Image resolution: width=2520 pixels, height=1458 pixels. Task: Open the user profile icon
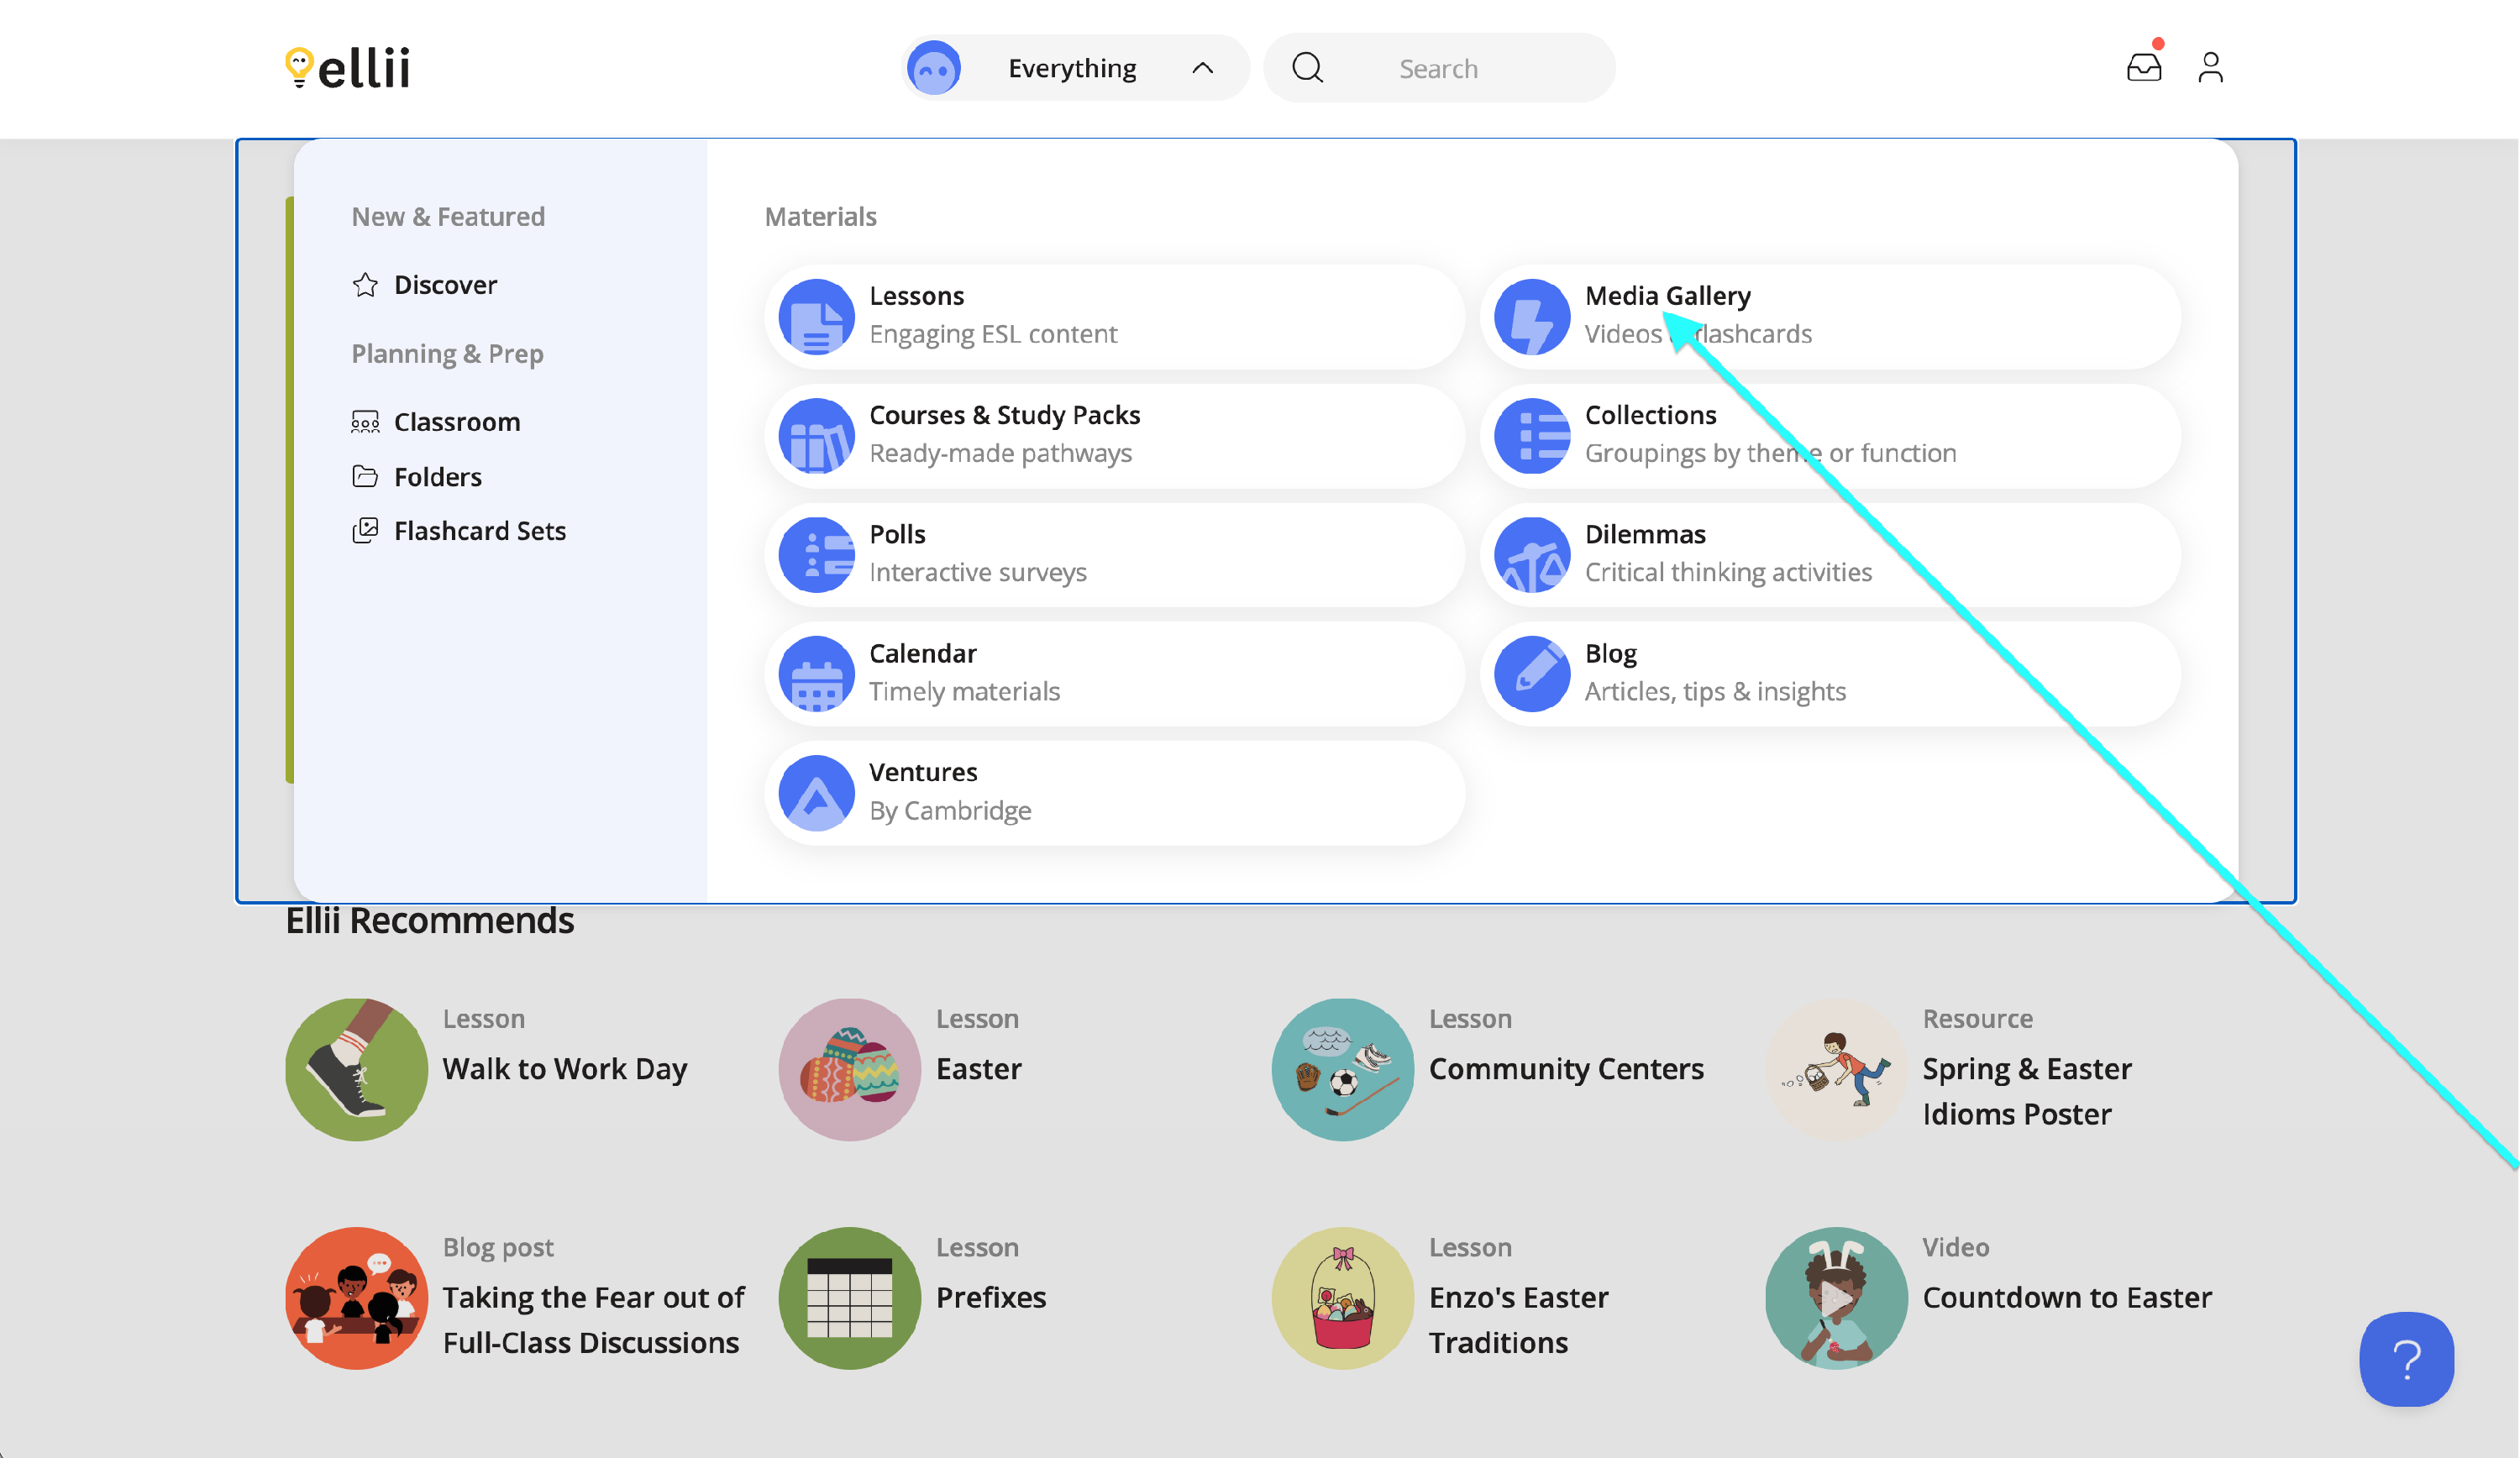(2210, 68)
